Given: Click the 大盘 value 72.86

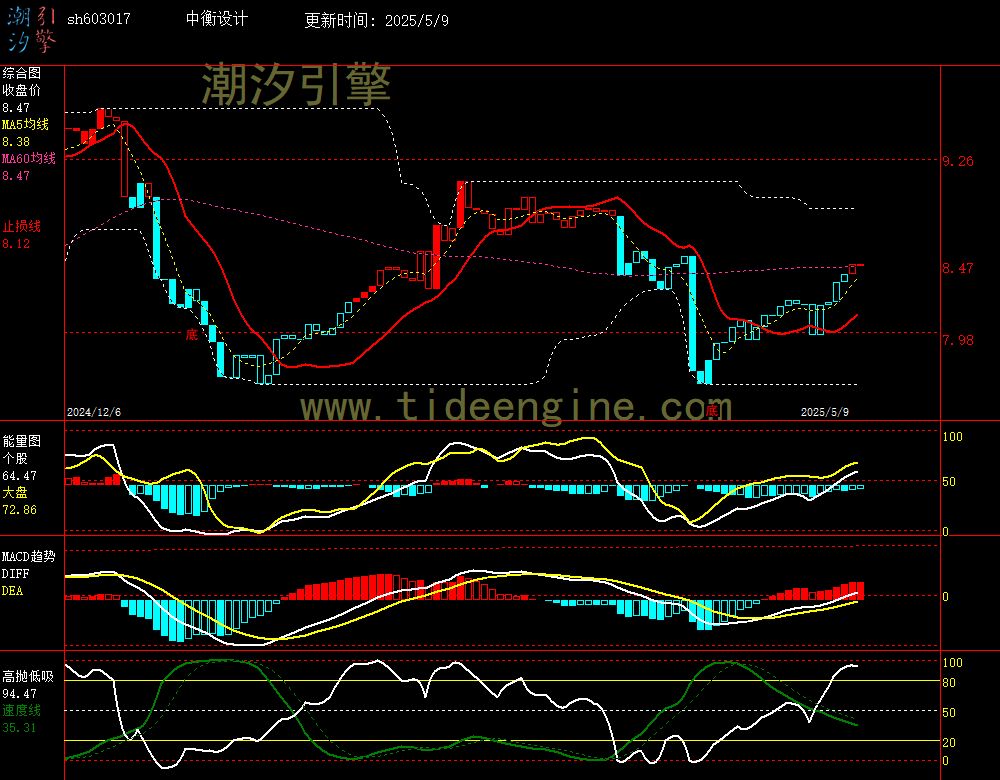Looking at the screenshot, I should (x=19, y=510).
